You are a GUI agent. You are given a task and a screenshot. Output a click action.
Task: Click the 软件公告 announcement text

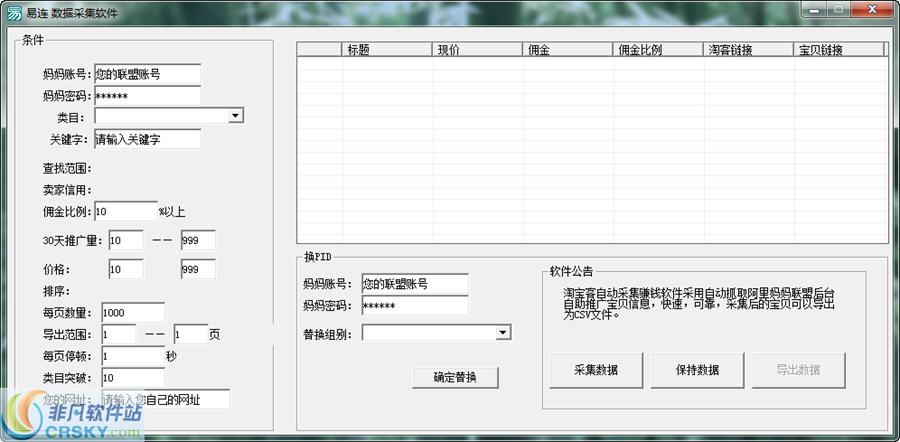[697, 303]
